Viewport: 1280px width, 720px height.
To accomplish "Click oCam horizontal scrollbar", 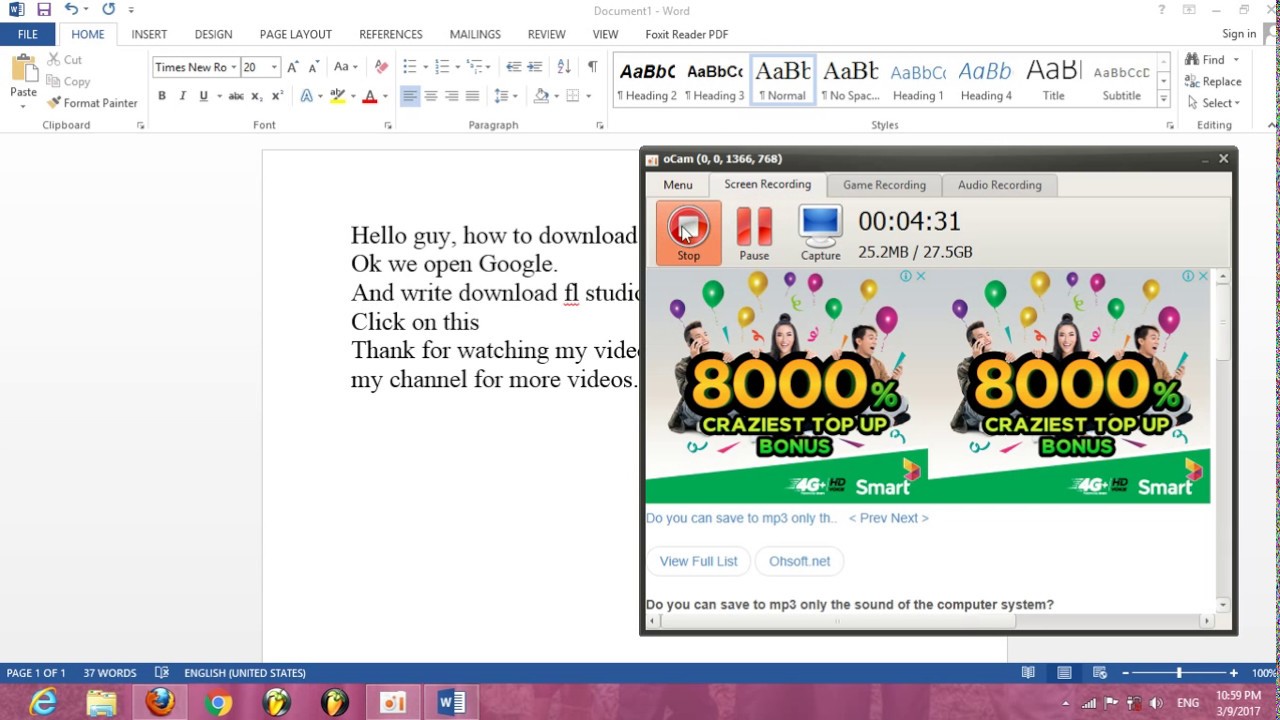I will tap(837, 621).
